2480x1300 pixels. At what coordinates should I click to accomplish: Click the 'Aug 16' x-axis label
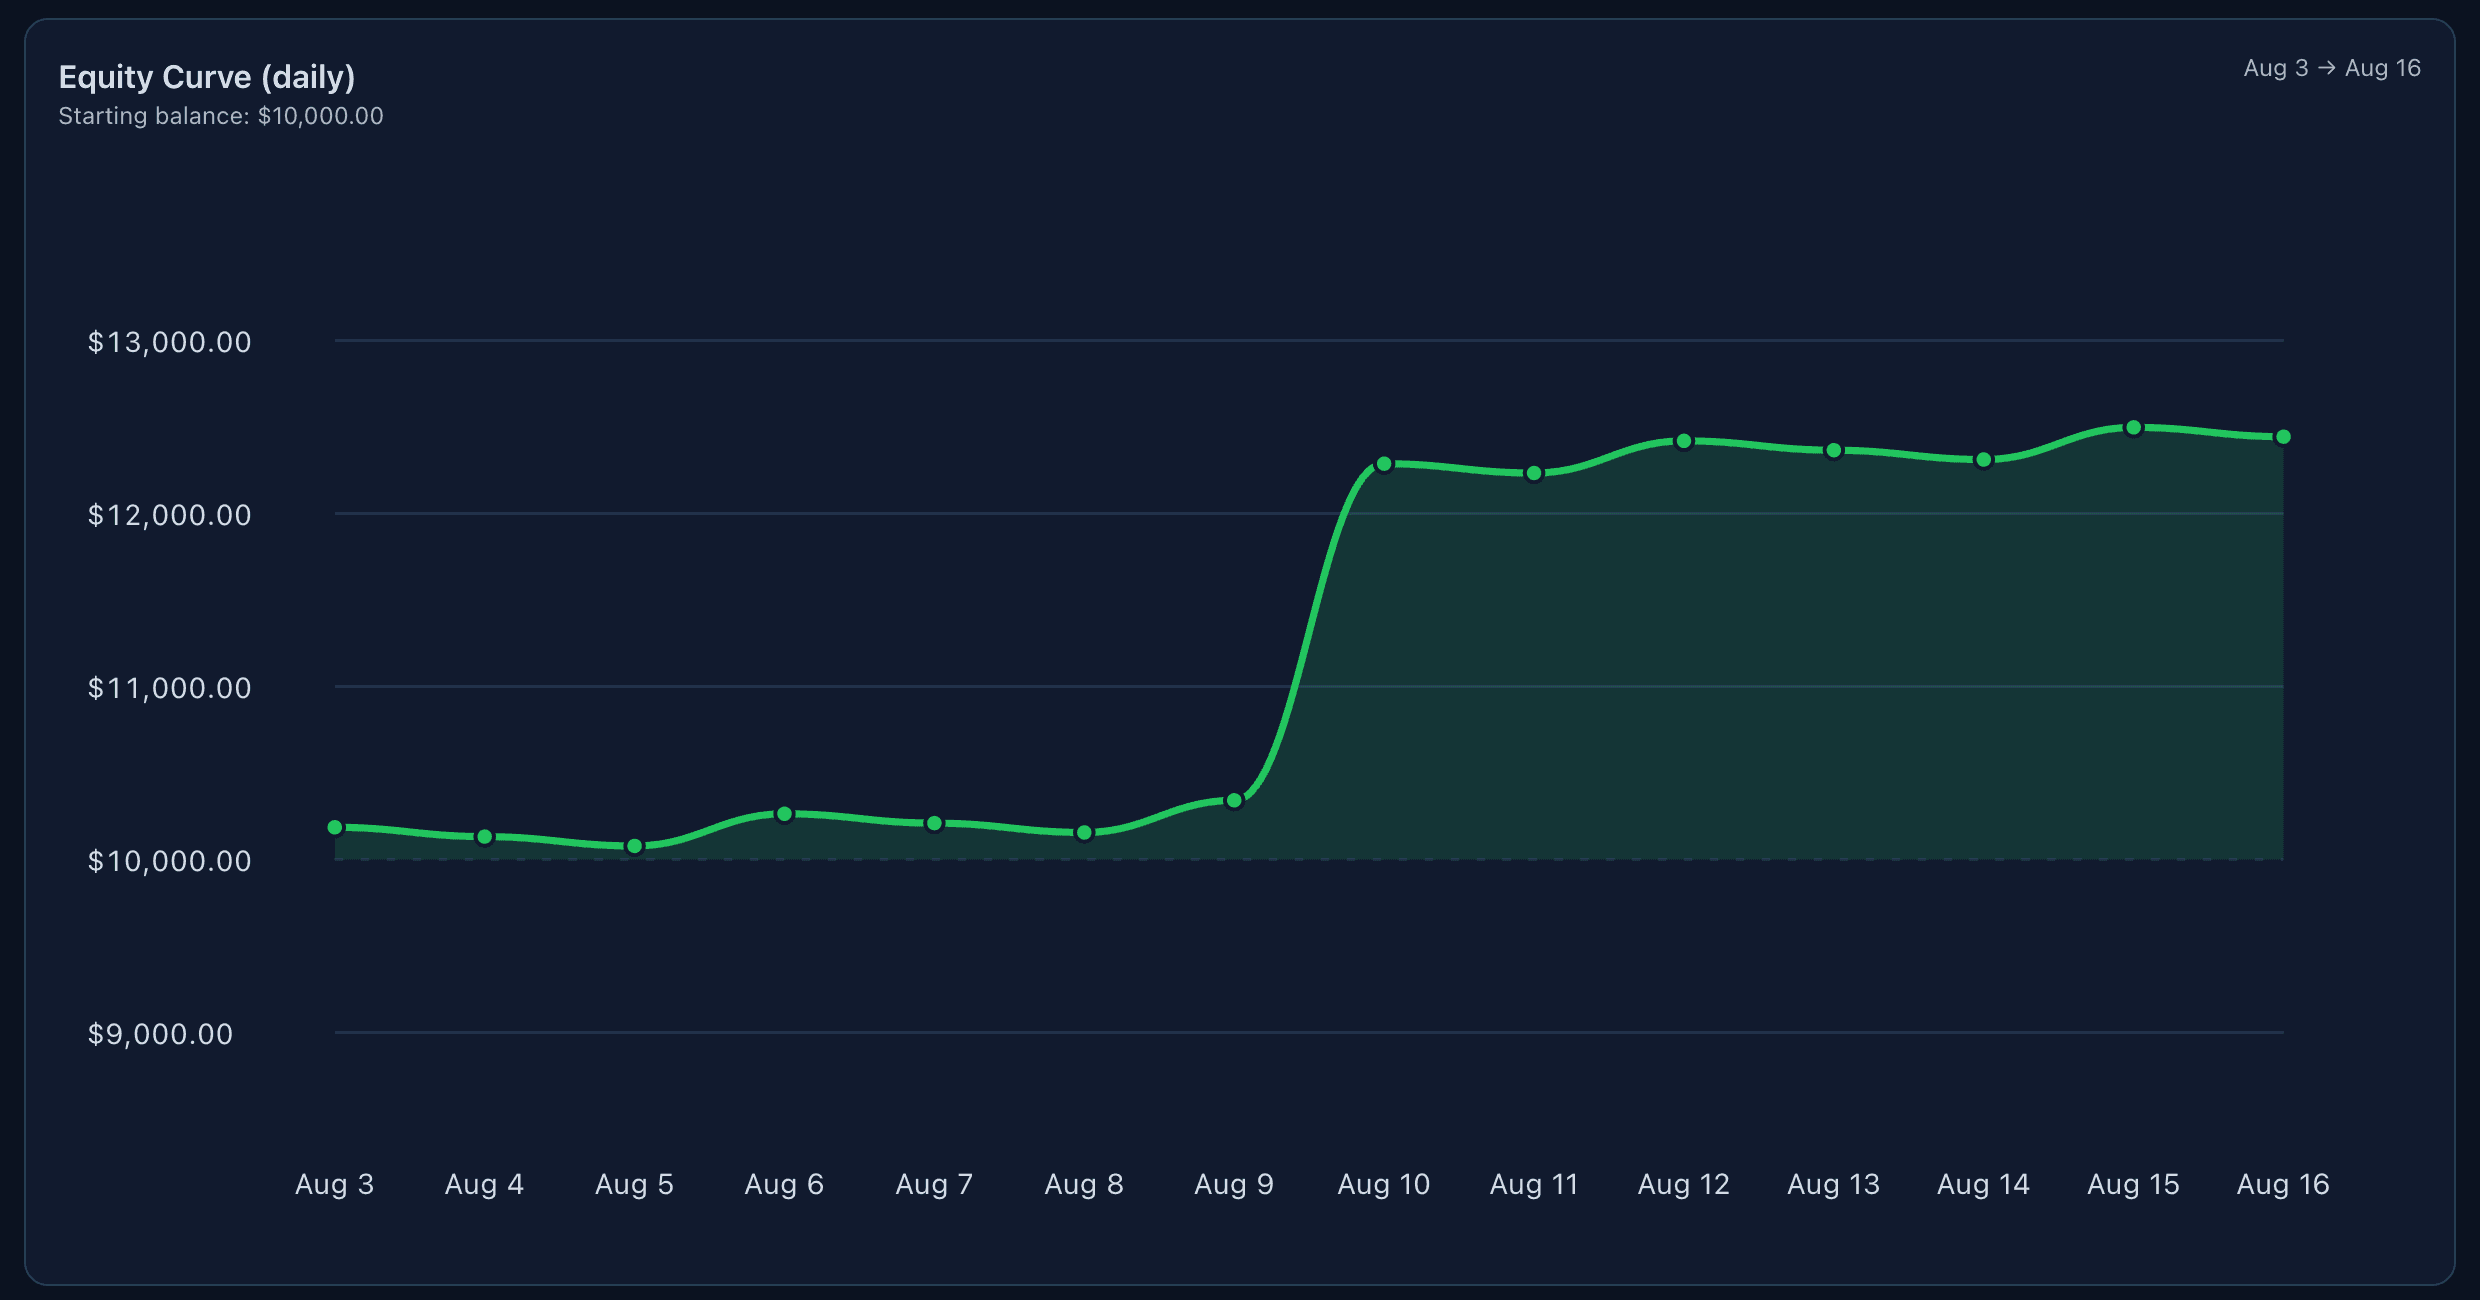click(2283, 1184)
